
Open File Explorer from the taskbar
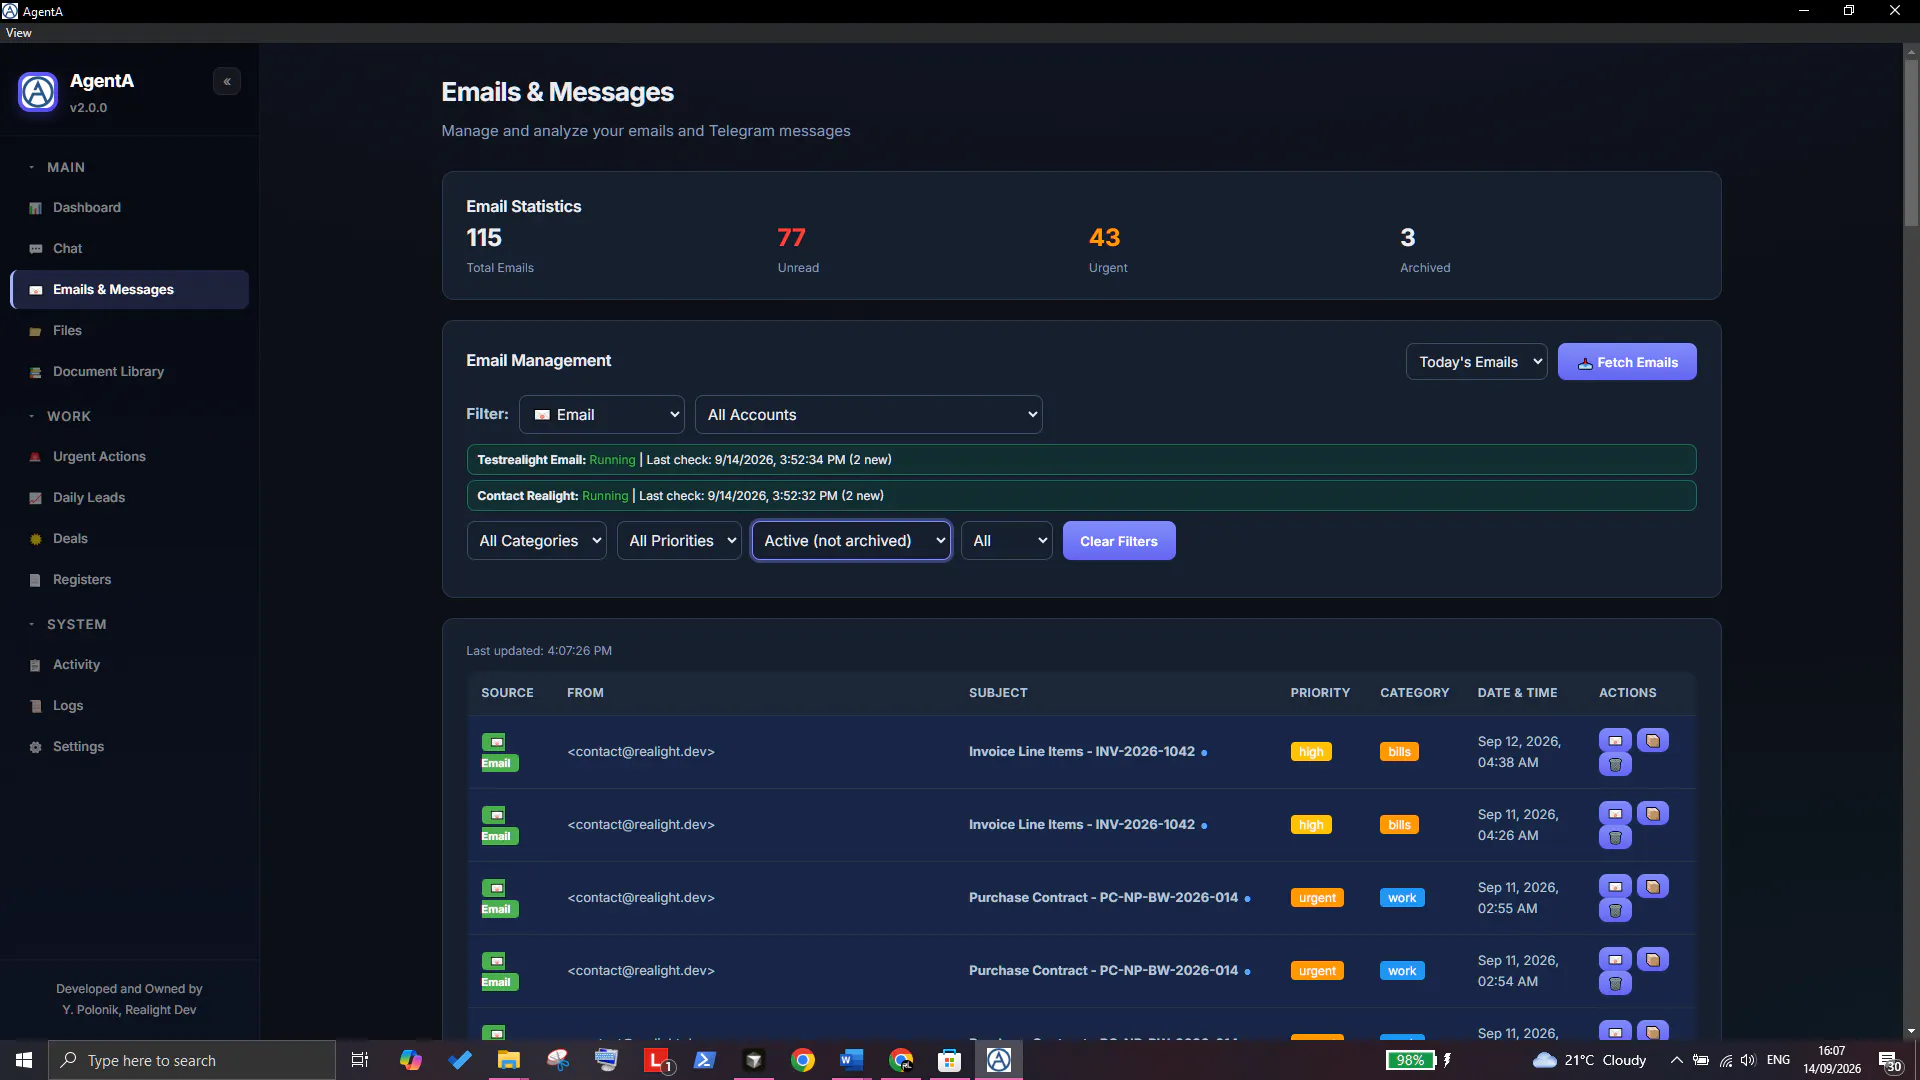509,1060
